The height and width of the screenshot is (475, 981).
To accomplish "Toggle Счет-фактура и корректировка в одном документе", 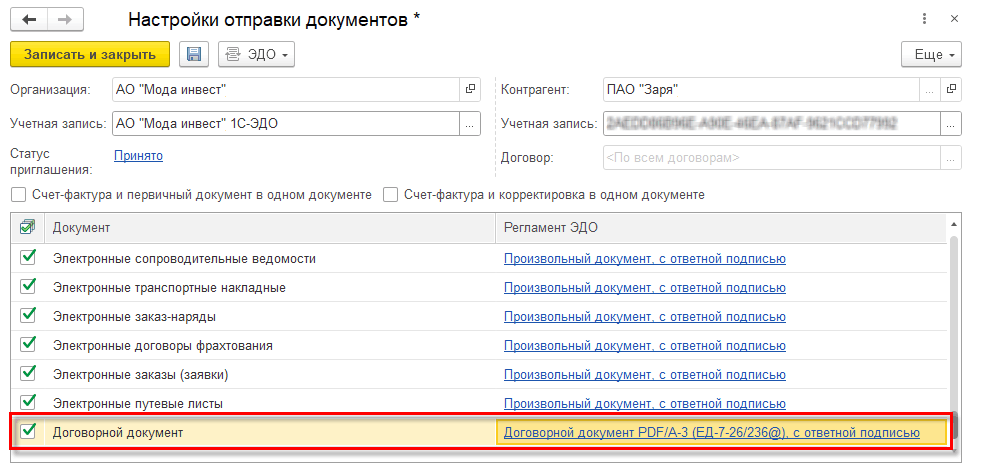I will click(391, 195).
